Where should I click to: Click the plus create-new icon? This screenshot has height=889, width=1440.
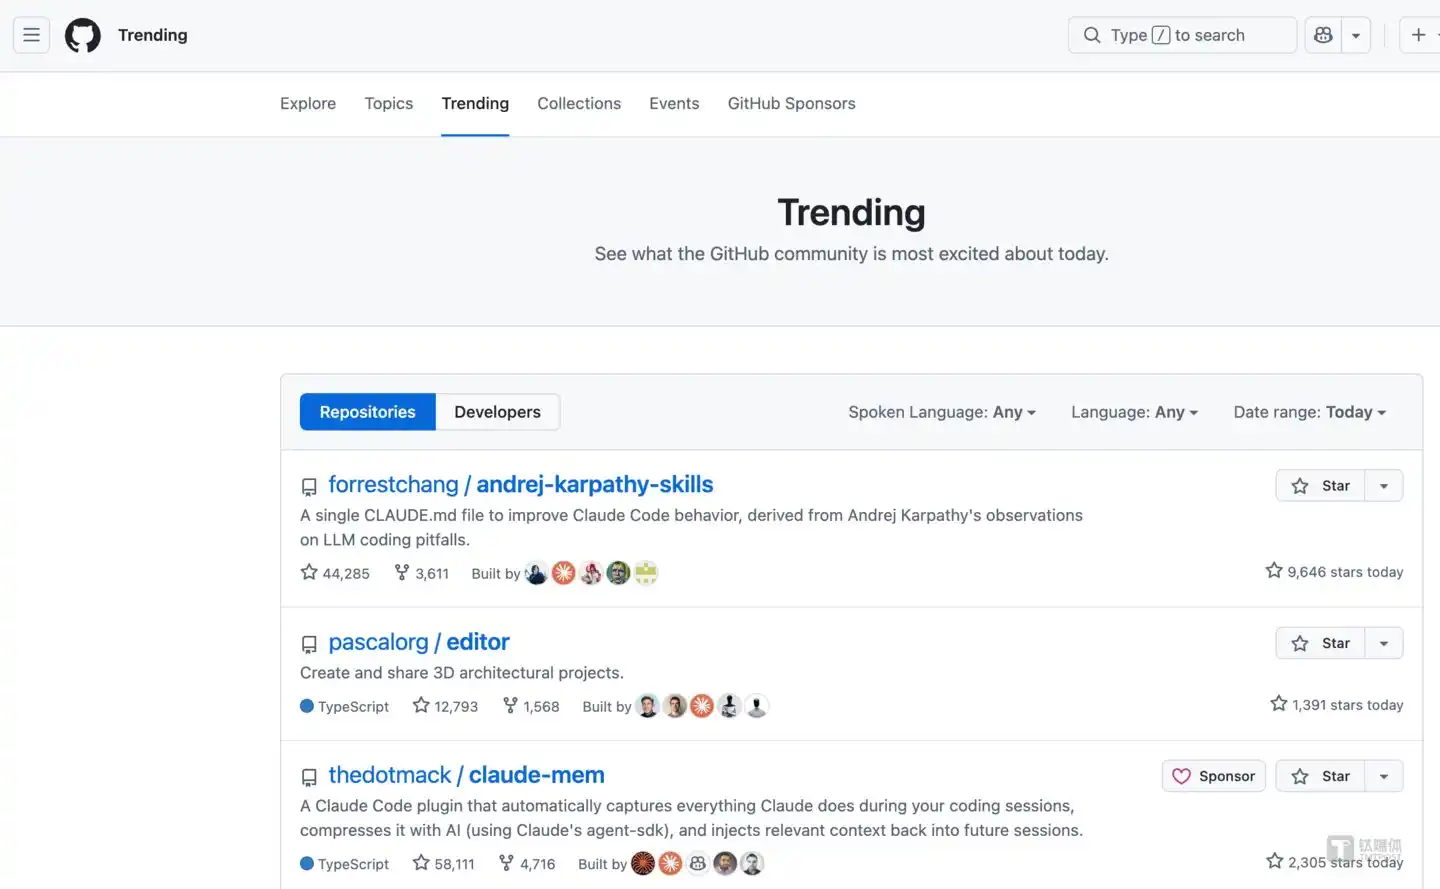coord(1418,35)
